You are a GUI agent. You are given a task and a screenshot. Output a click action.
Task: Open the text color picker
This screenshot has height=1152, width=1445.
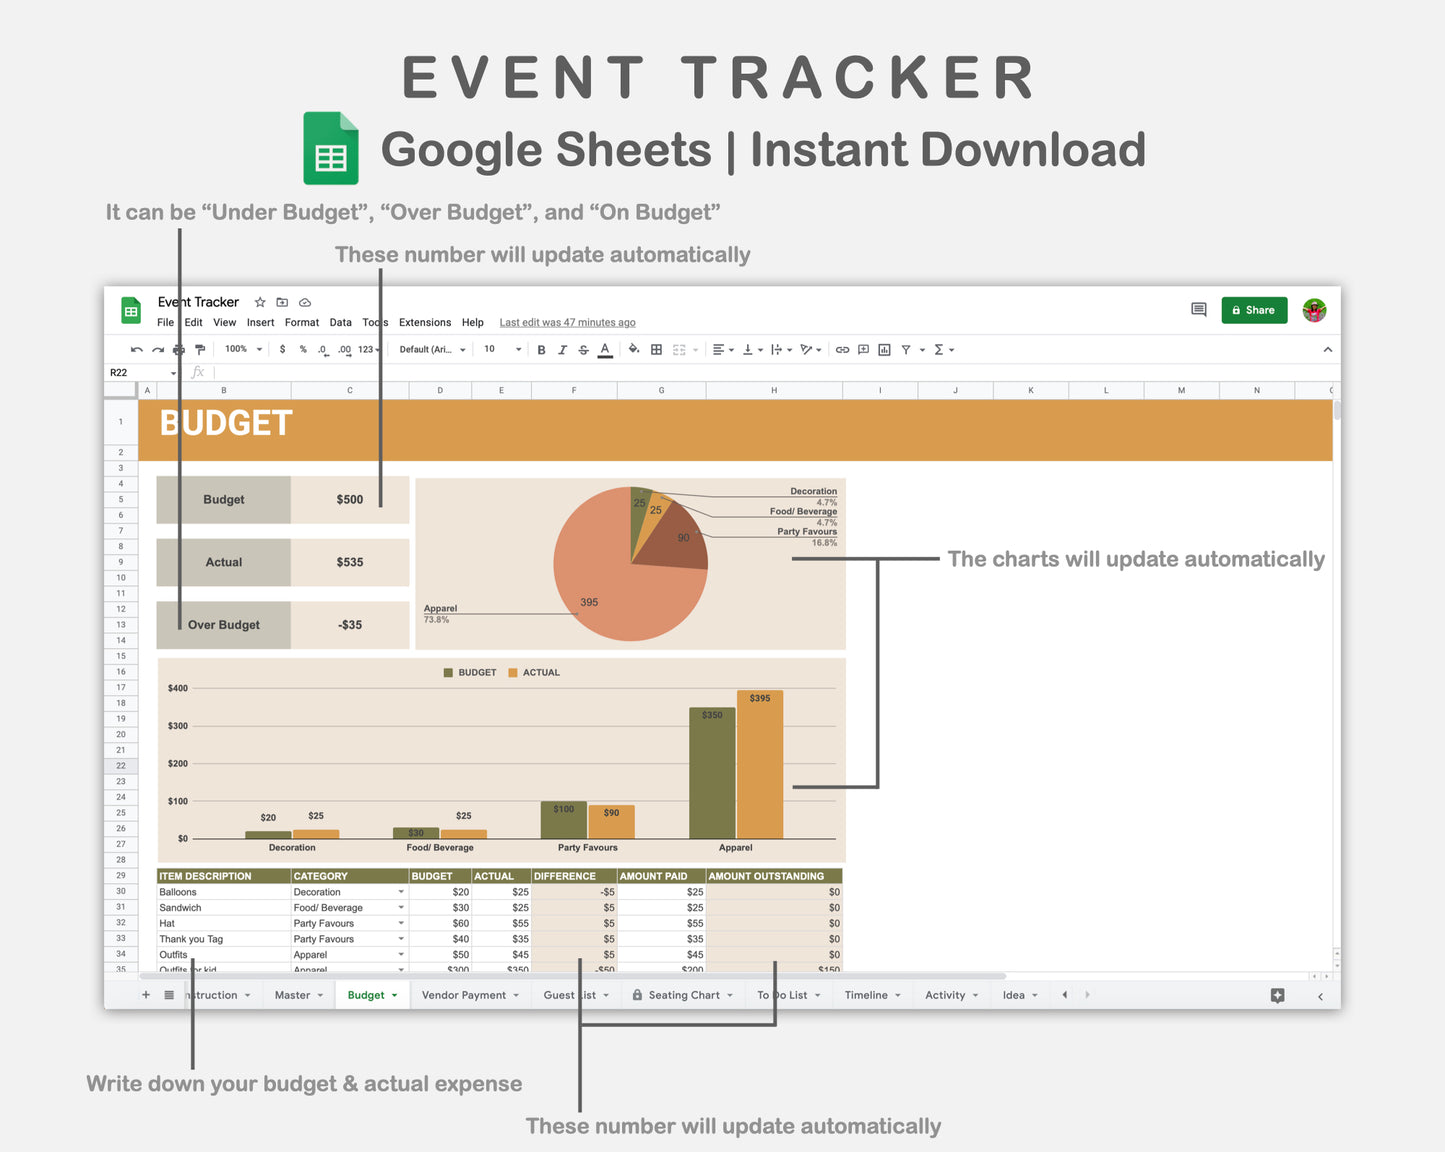(x=604, y=349)
